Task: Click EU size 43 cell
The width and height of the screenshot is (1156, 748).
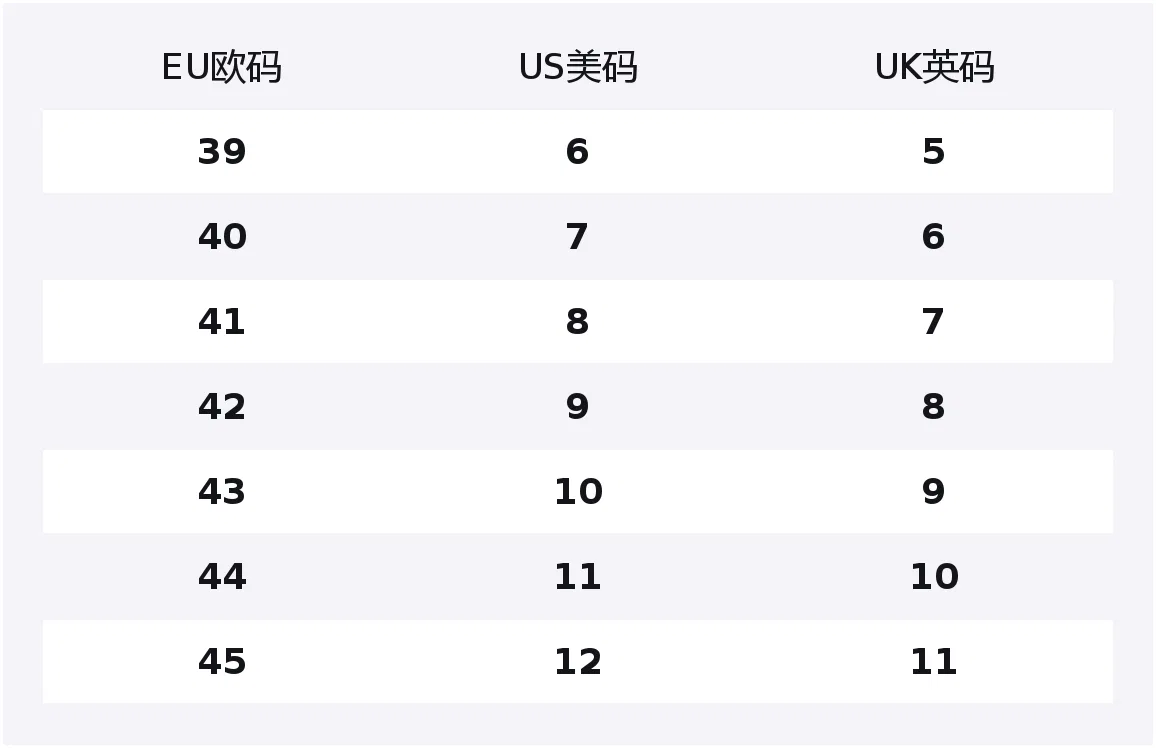Action: pyautogui.click(x=221, y=492)
